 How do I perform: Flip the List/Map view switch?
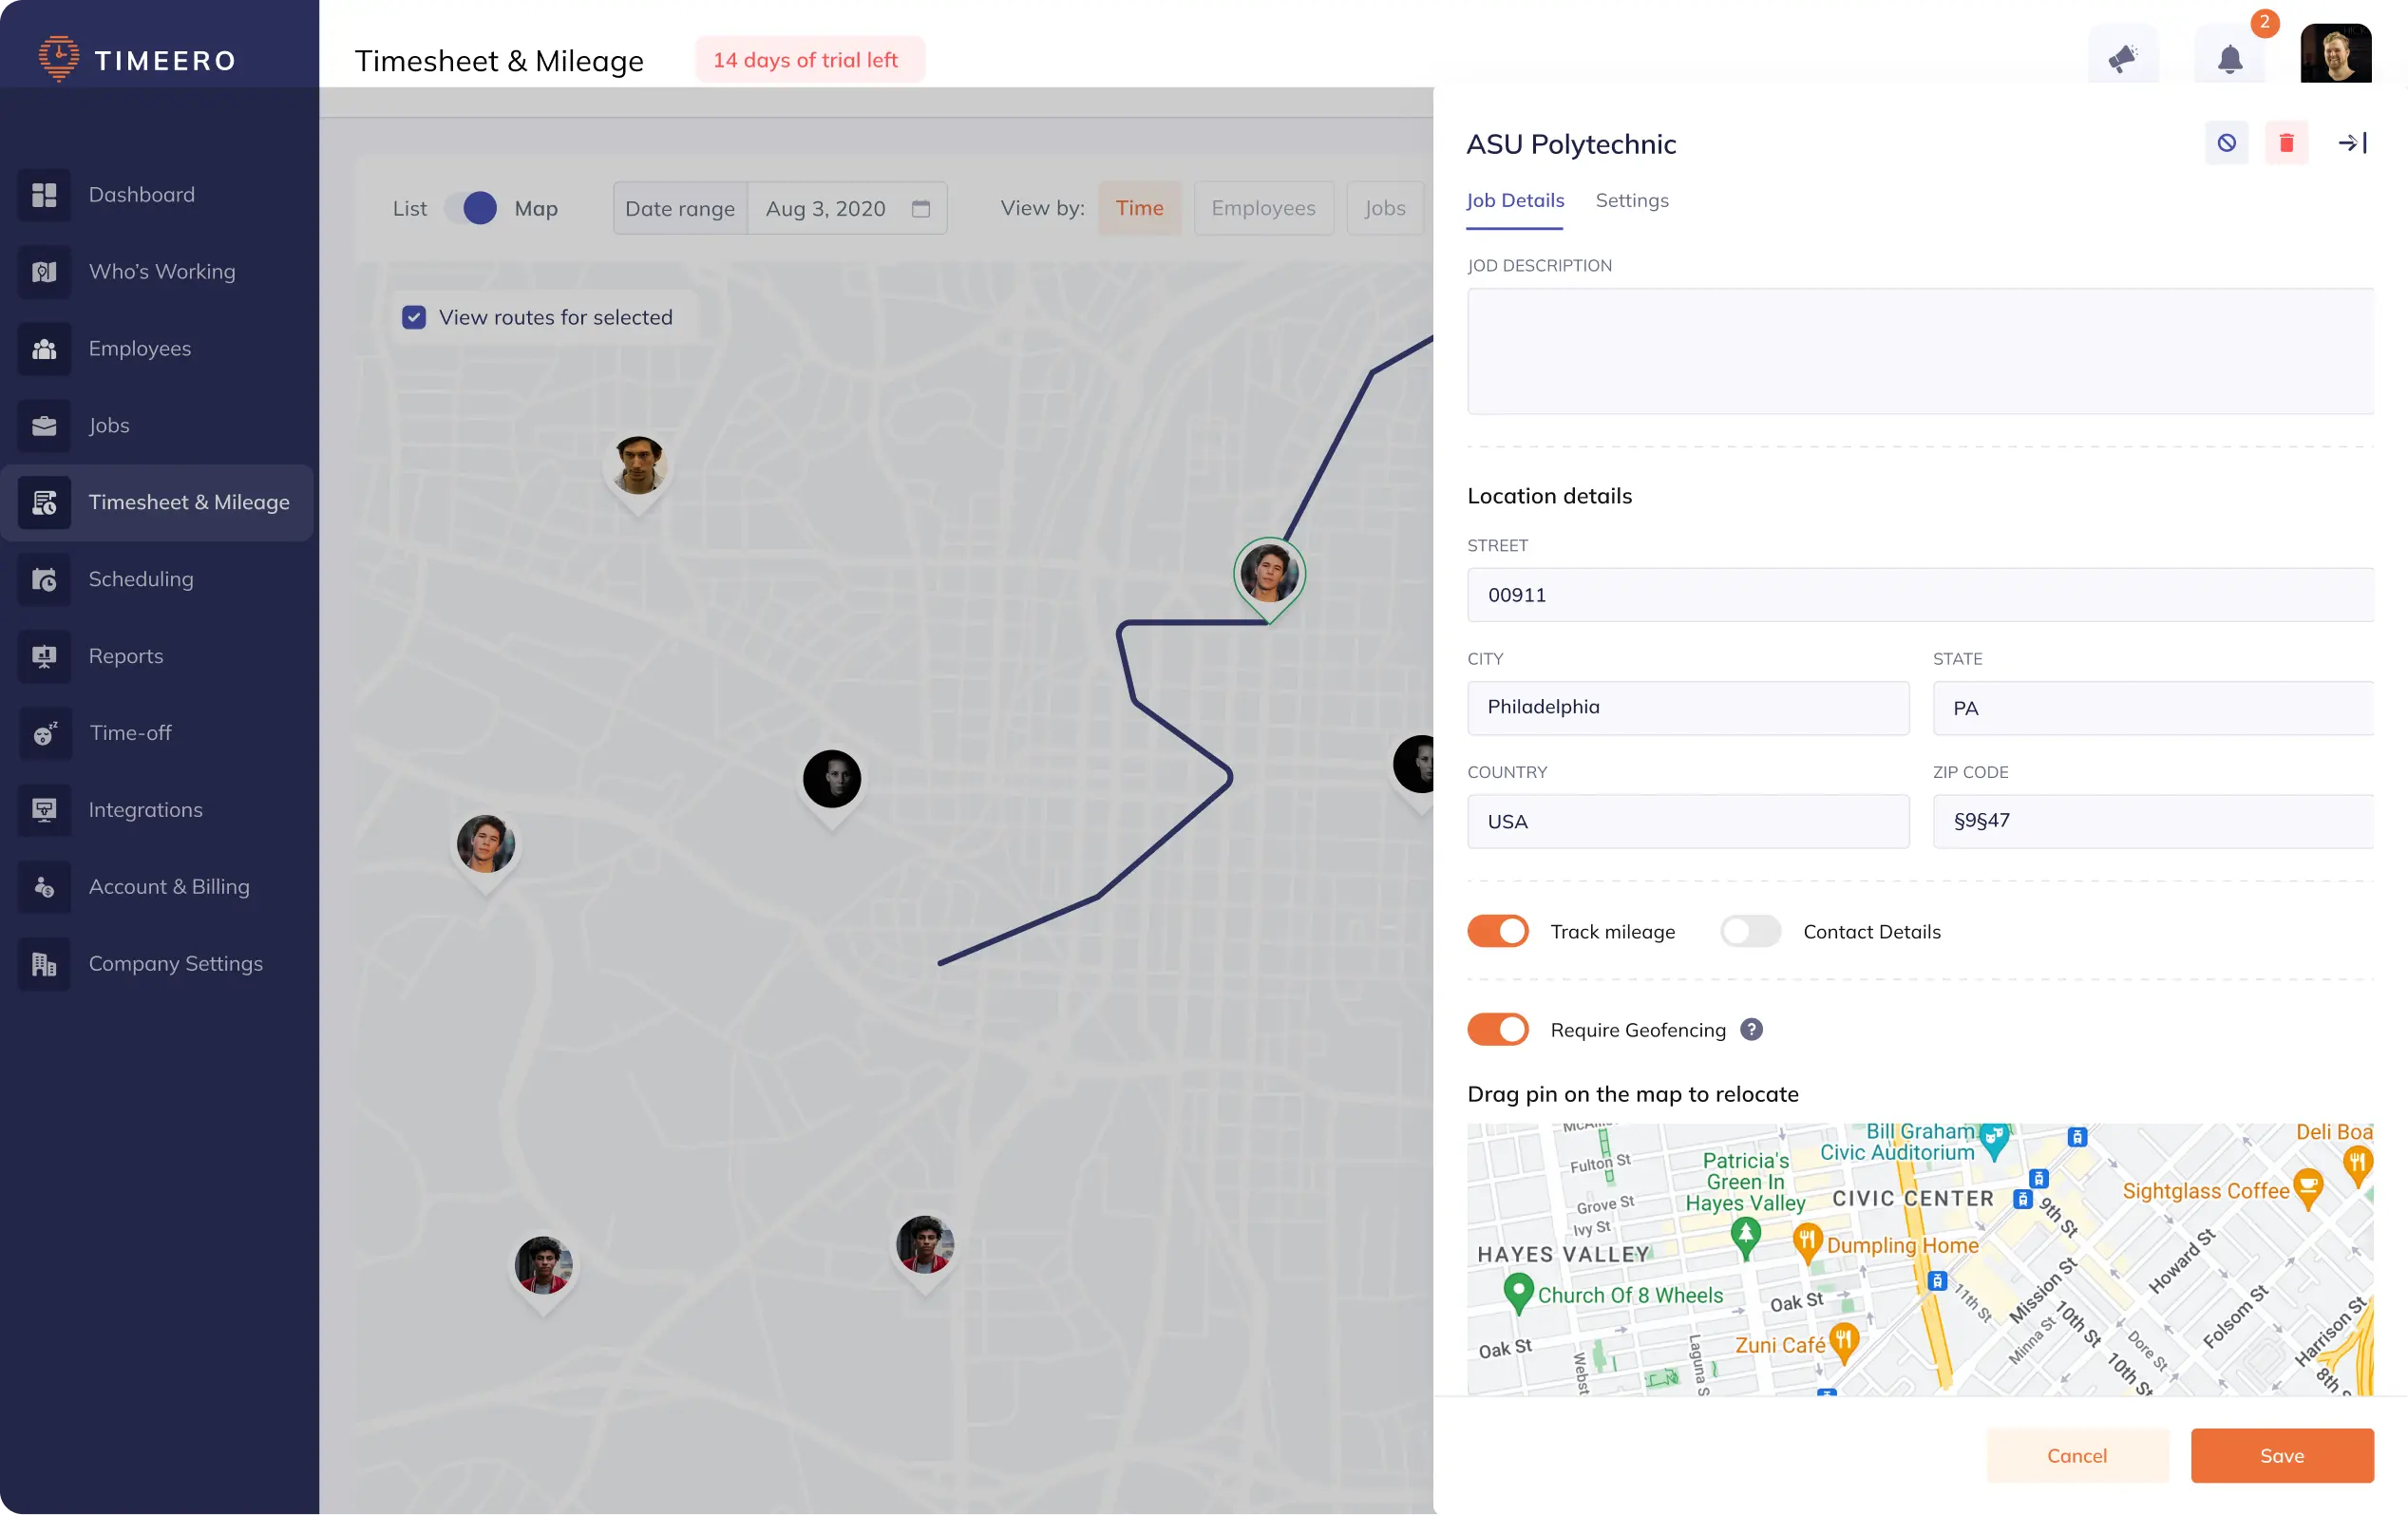coord(478,208)
